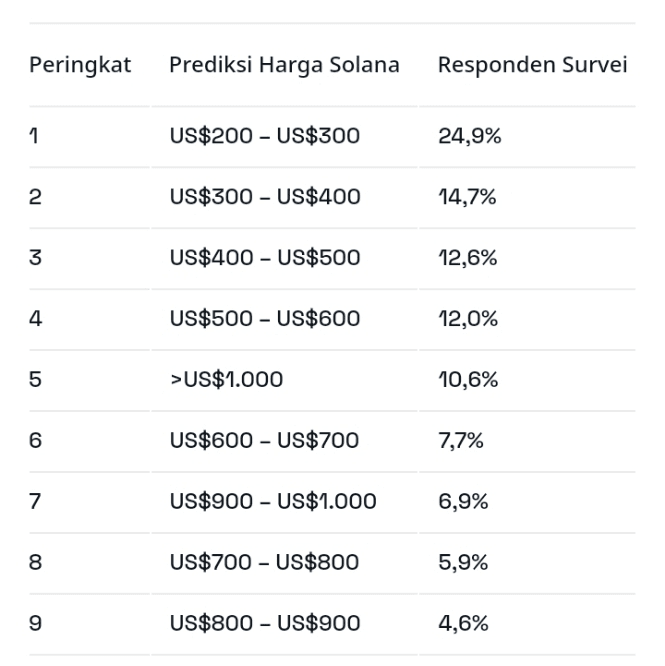Click the Peringkat column header
Screen dimensions: 665x666
click(x=80, y=65)
